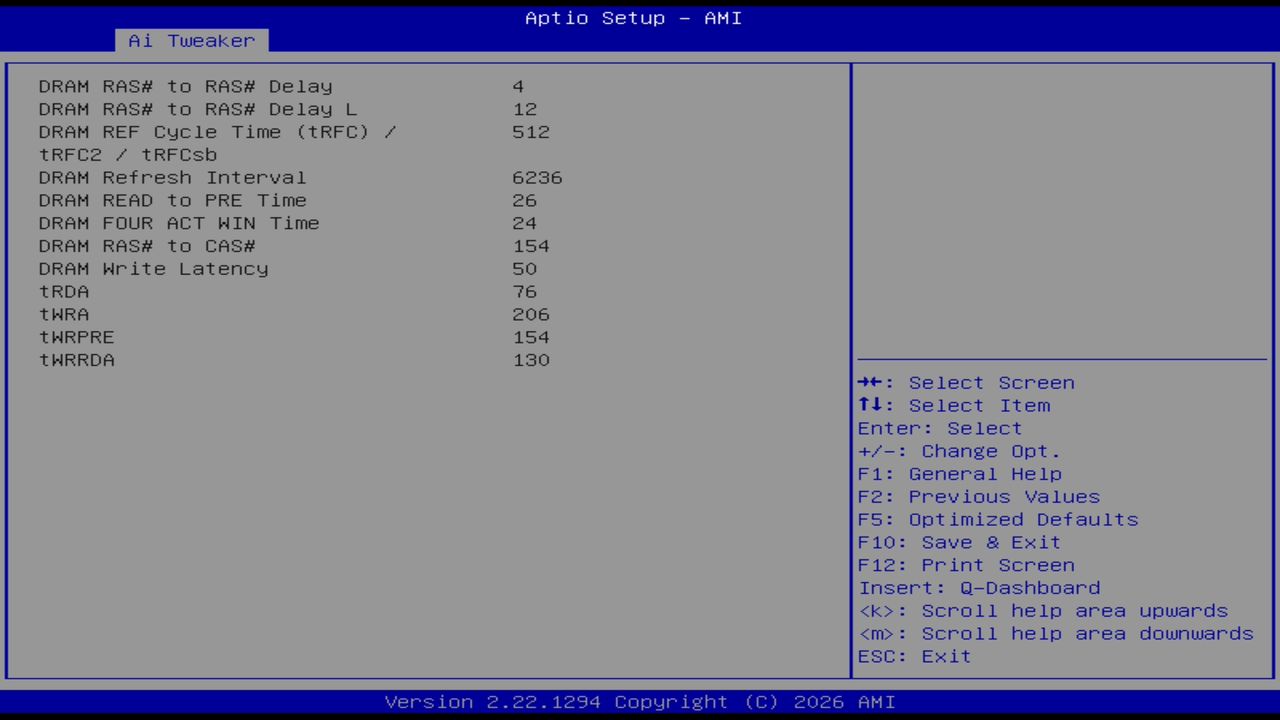Select the DRAM RAS# to RAS# Delay setting
The height and width of the screenshot is (720, 1280).
[185, 86]
